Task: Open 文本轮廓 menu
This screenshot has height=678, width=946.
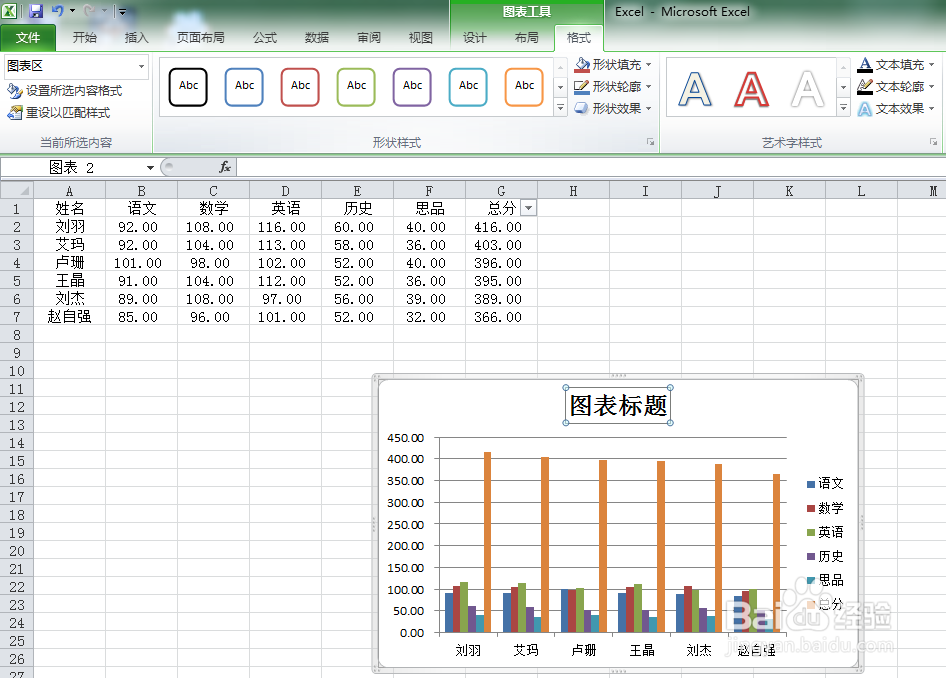Action: coord(896,87)
